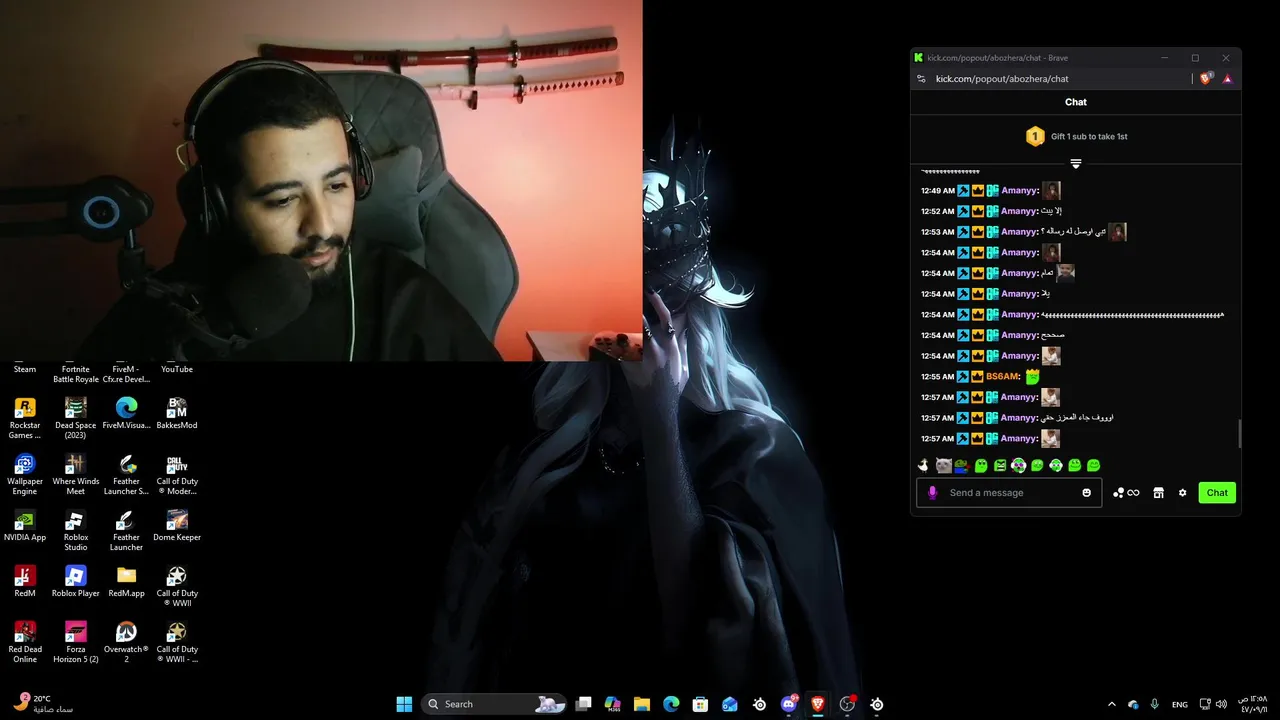
Task: Open Roblox Player desktop icon
Action: pyautogui.click(x=75, y=581)
